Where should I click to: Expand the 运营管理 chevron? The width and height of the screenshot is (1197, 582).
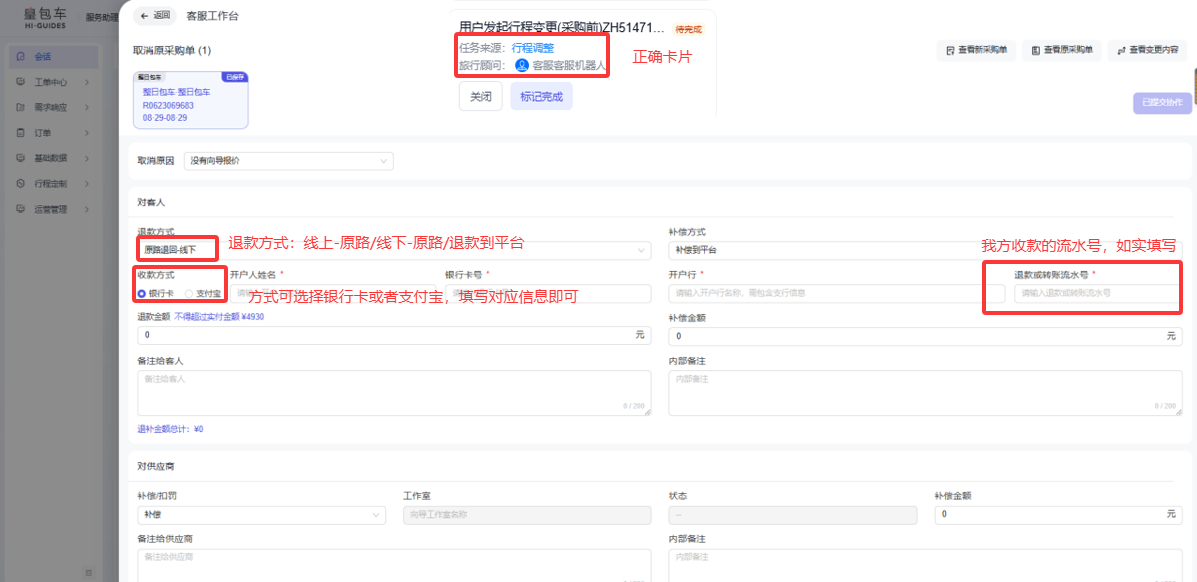point(88,209)
